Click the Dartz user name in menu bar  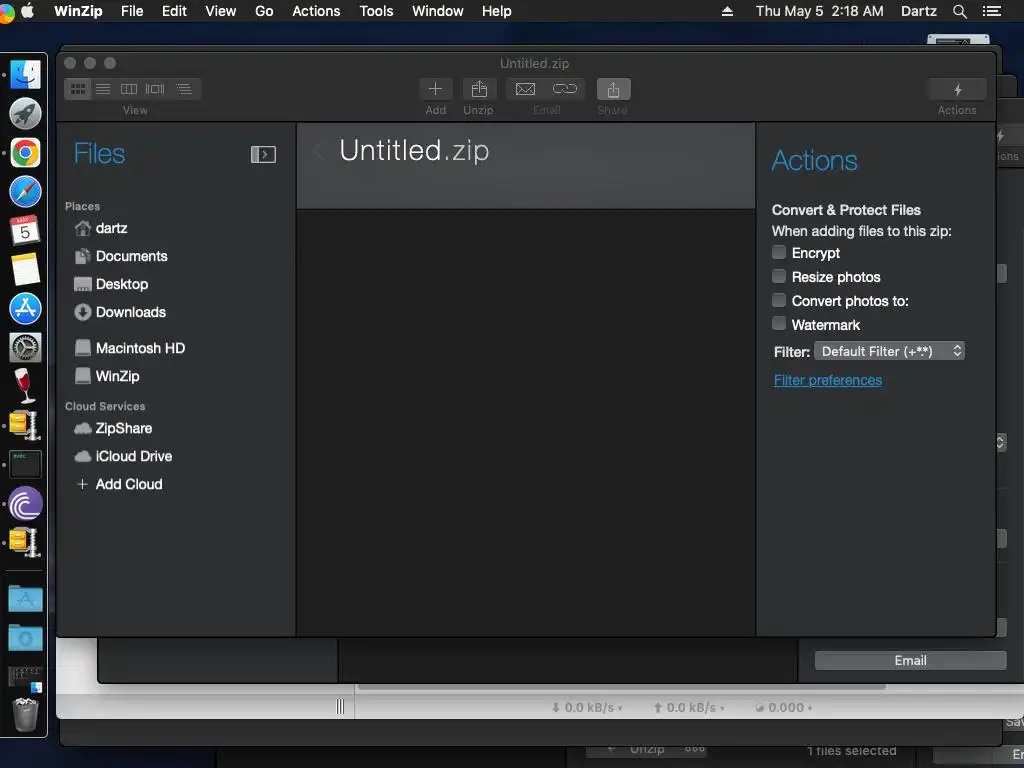(x=918, y=11)
